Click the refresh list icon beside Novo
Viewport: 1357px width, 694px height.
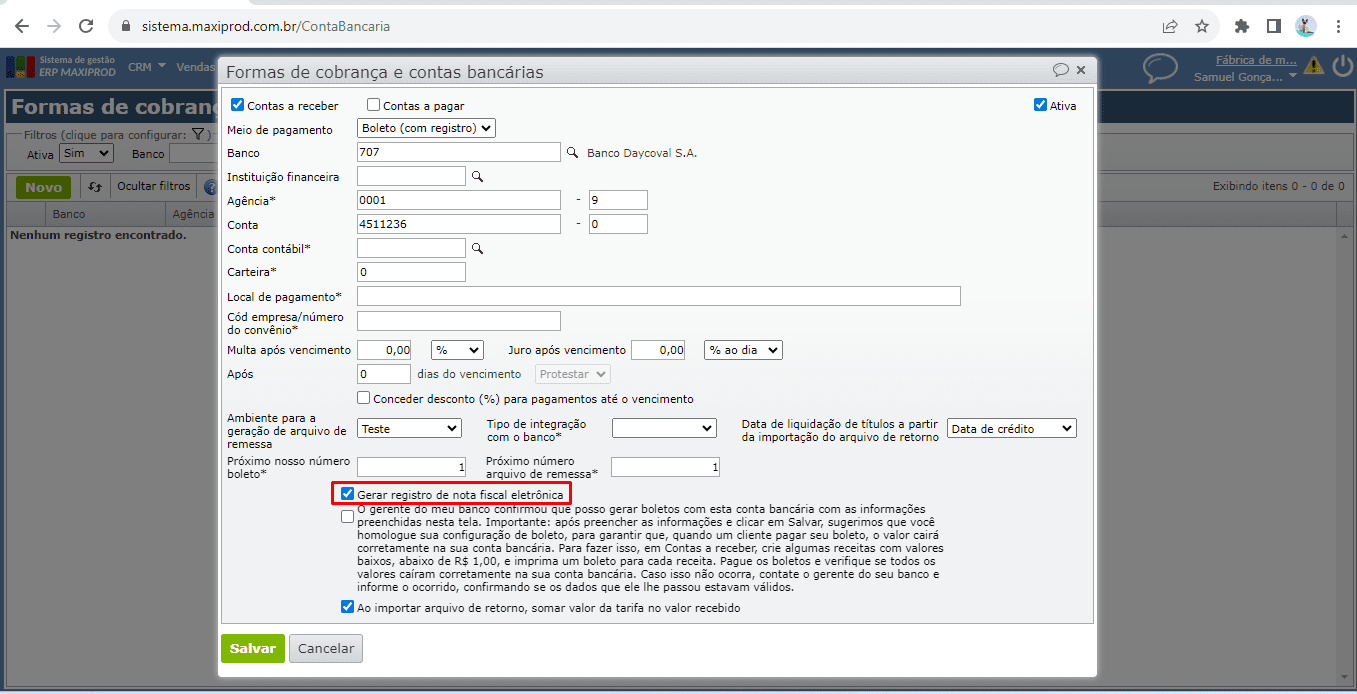(95, 187)
